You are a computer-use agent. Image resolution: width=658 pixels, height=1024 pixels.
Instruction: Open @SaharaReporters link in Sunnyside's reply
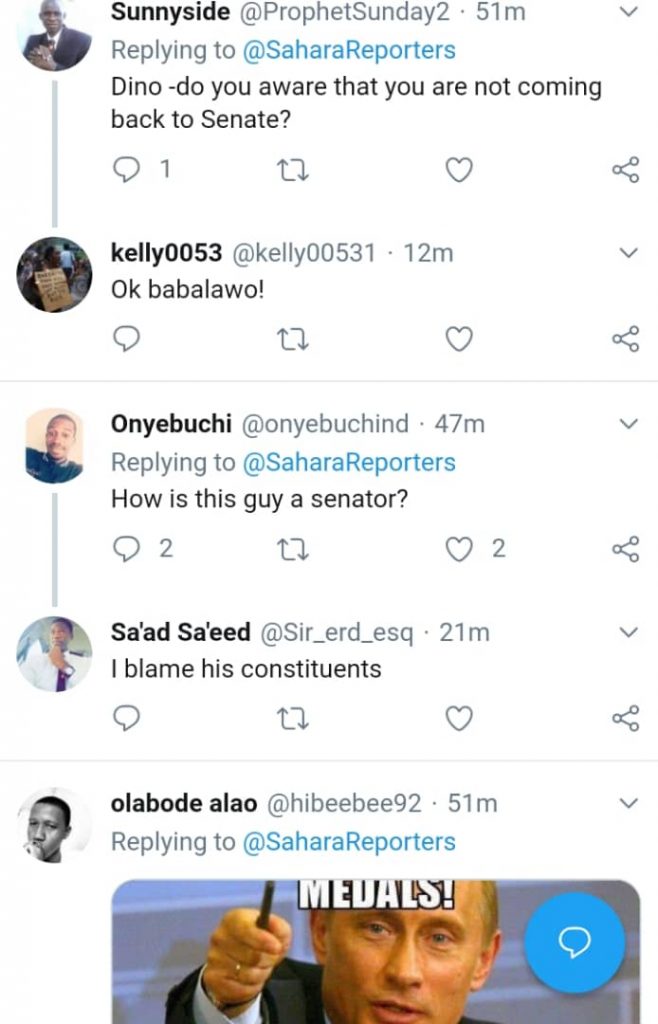(349, 50)
